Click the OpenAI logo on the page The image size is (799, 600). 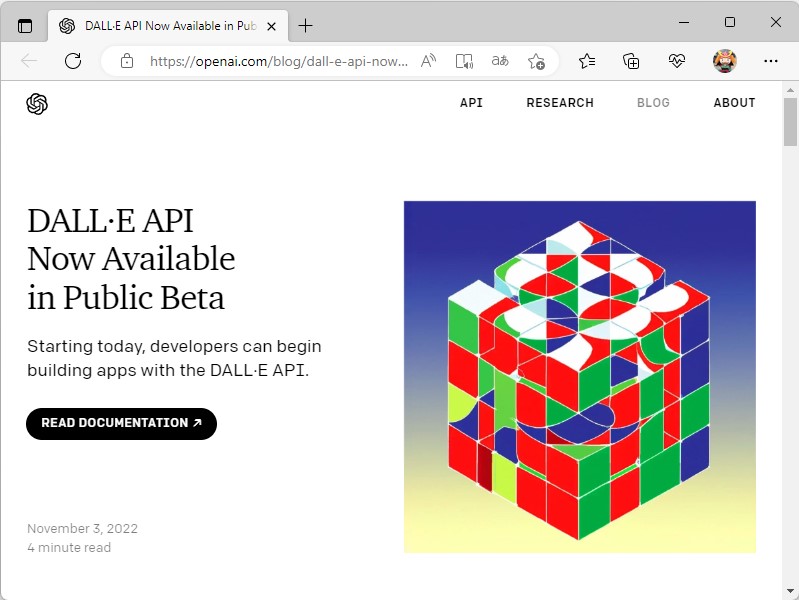click(37, 103)
